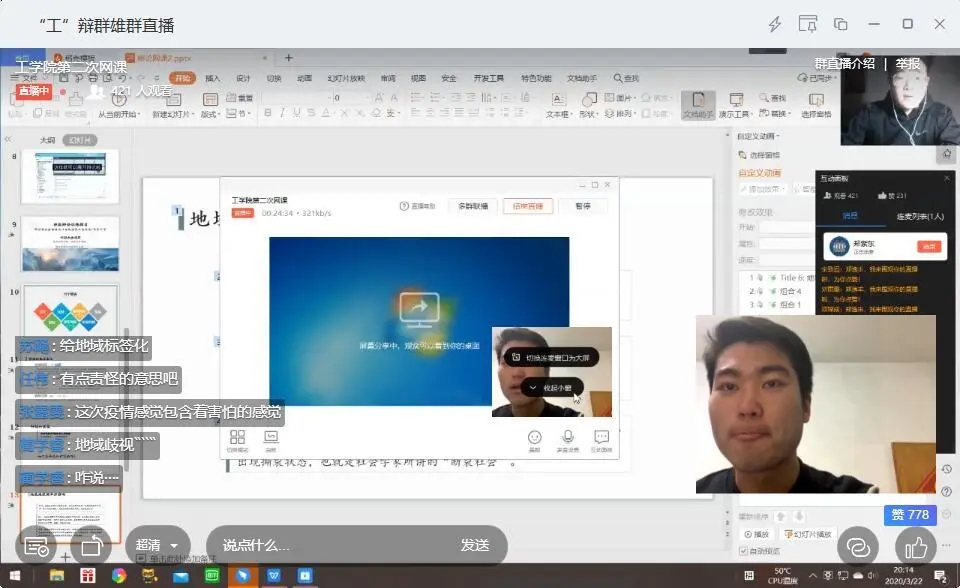Select the slide 10 thumbnail with colored diamonds
Viewport: 960px width, 588px height.
pos(70,311)
